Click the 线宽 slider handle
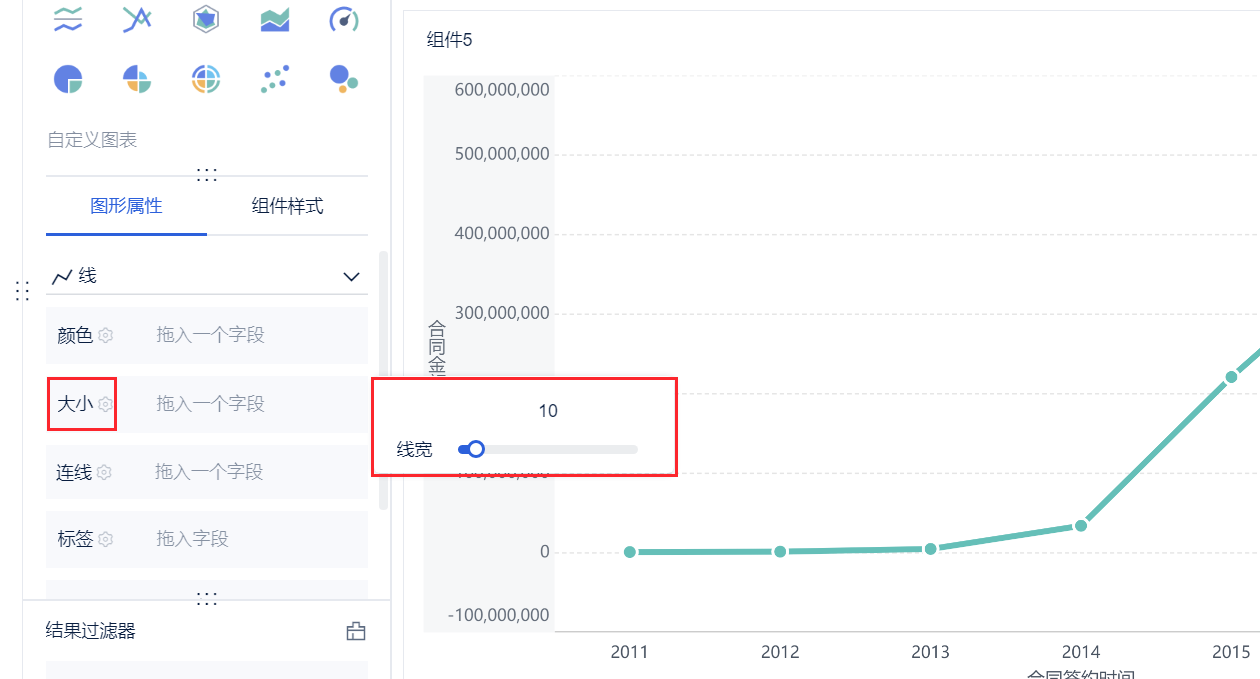 pos(476,450)
